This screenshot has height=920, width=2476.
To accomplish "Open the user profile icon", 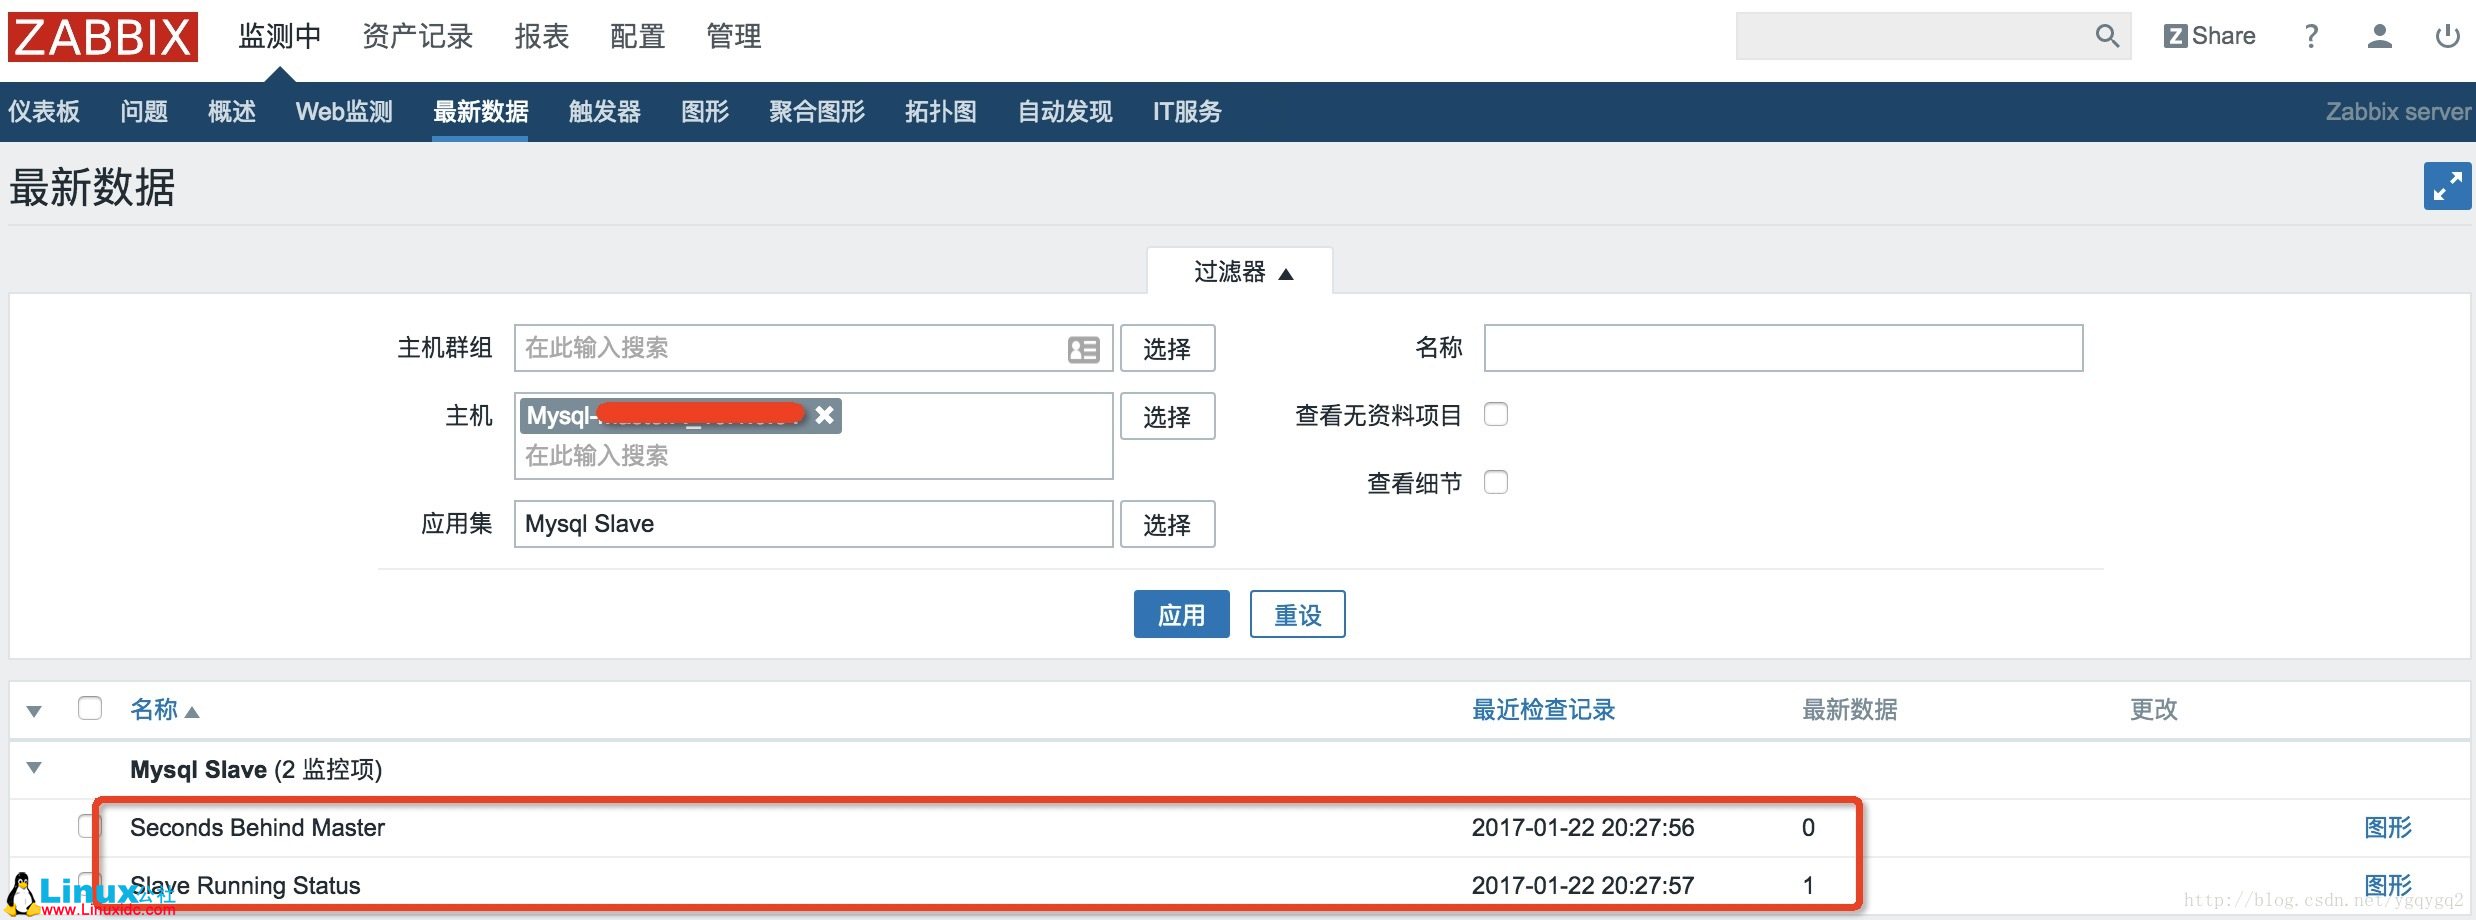I will (2380, 35).
